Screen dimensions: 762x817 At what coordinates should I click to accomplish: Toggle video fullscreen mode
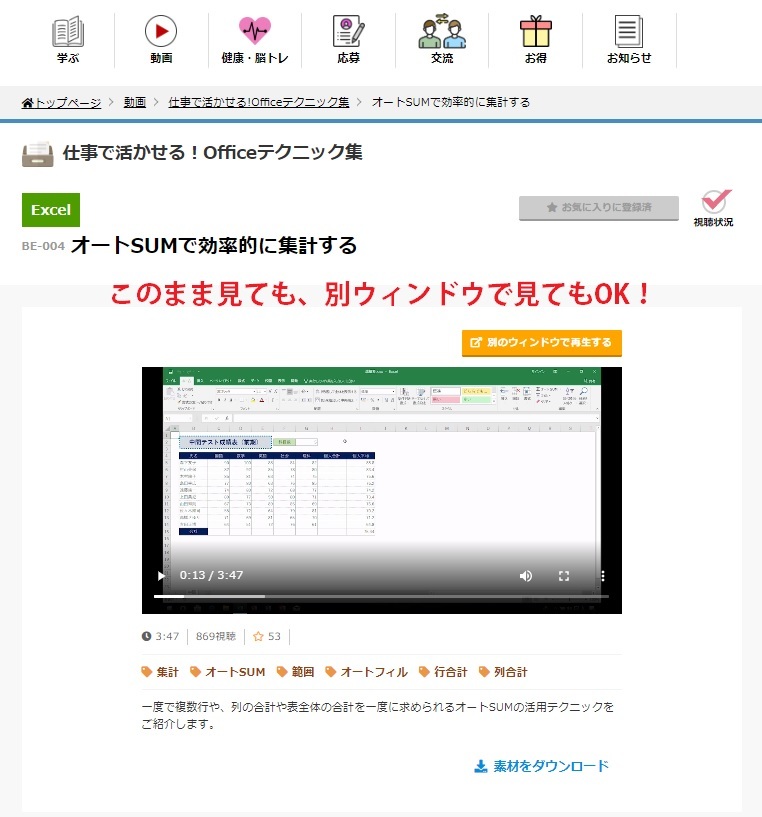564,575
